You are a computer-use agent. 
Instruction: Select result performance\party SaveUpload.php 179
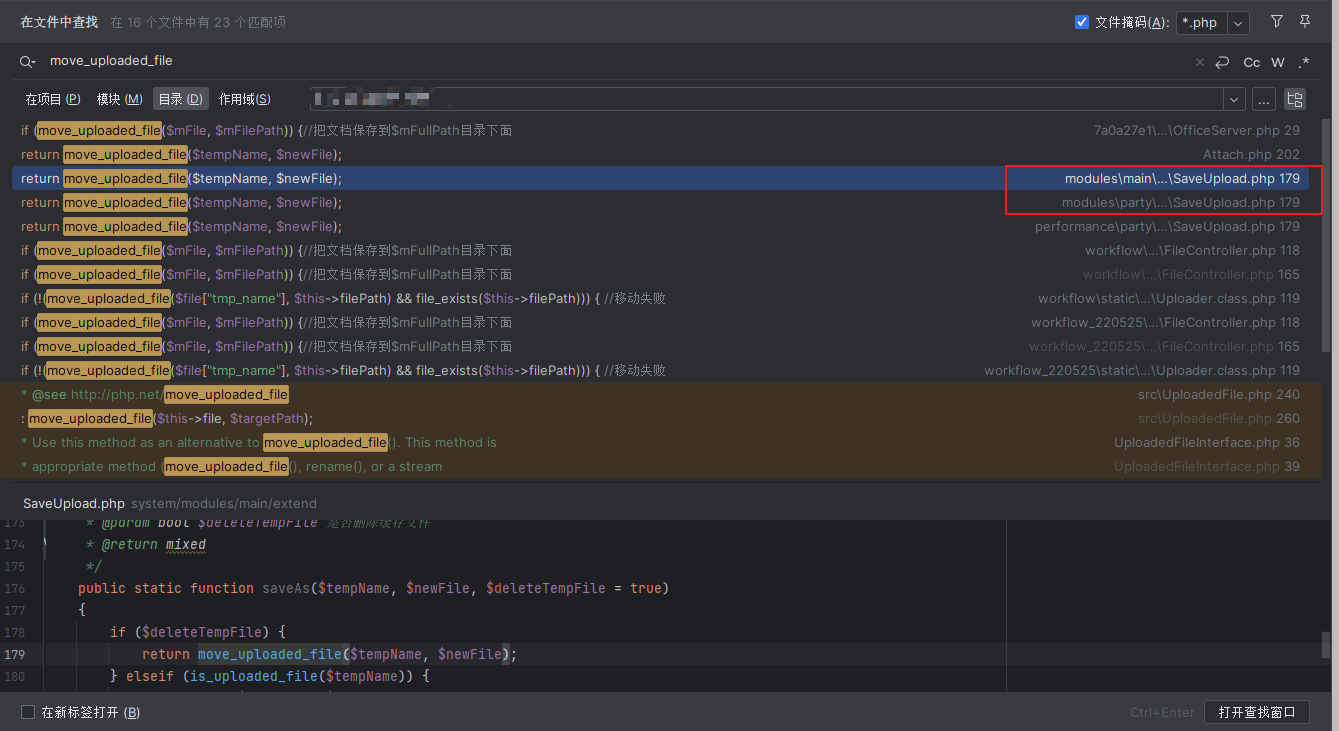coord(660,227)
